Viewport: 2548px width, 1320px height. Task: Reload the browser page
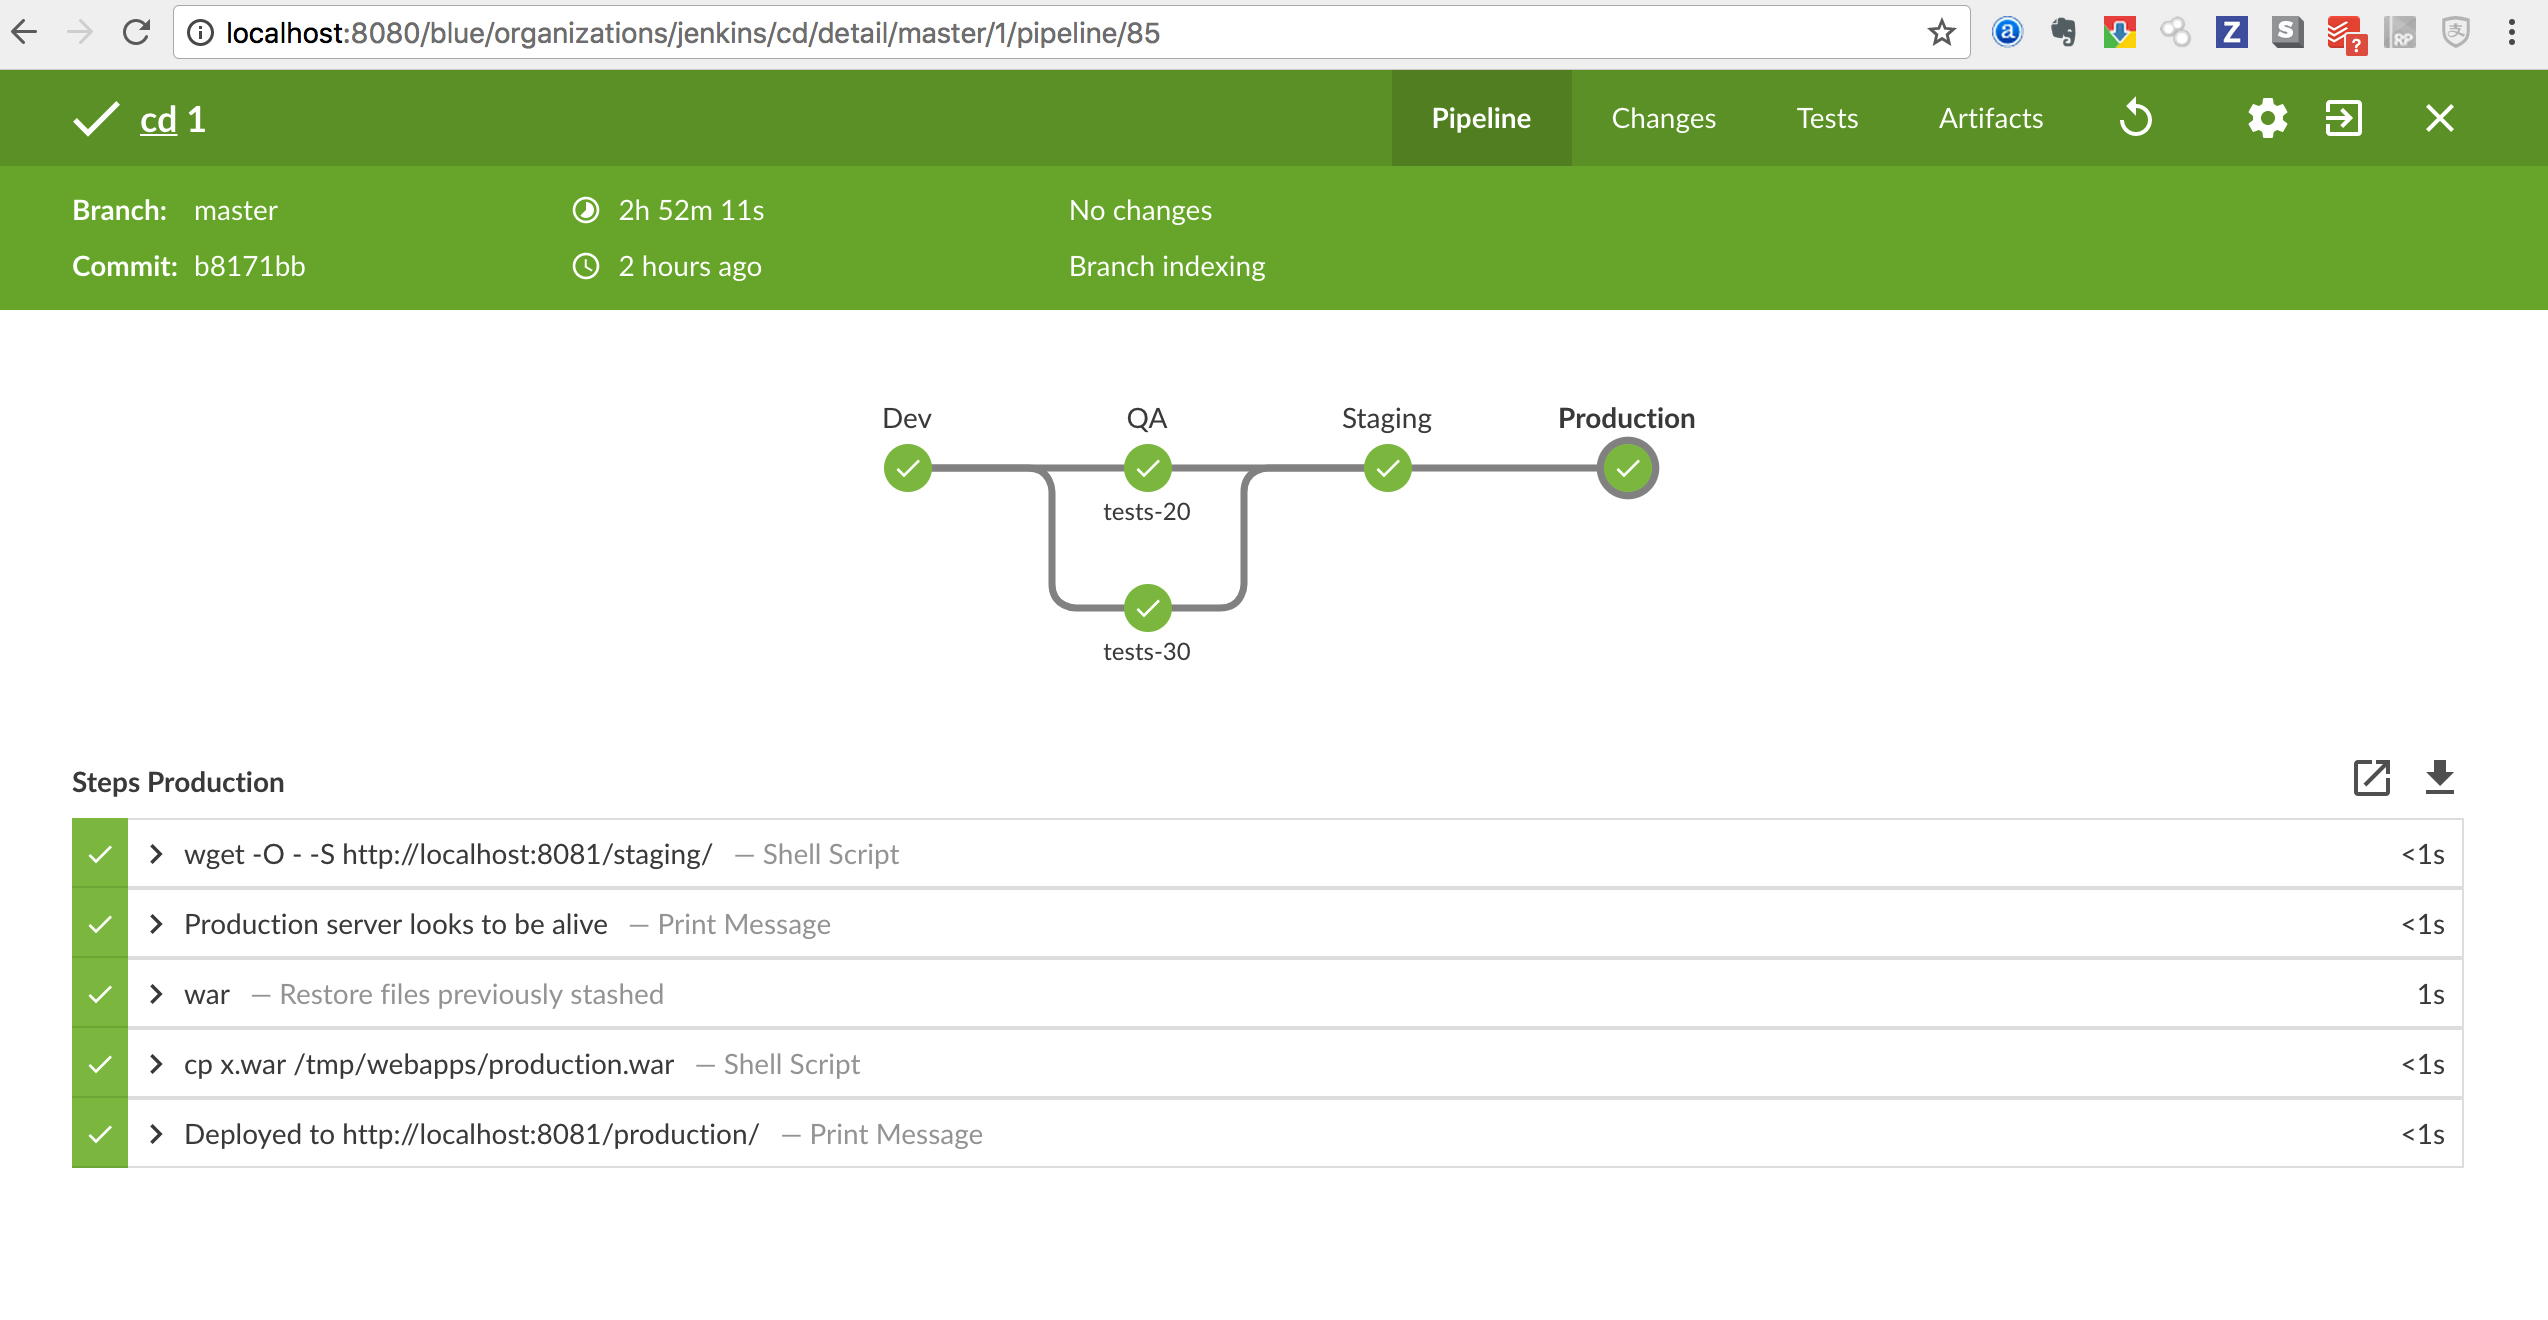136,33
